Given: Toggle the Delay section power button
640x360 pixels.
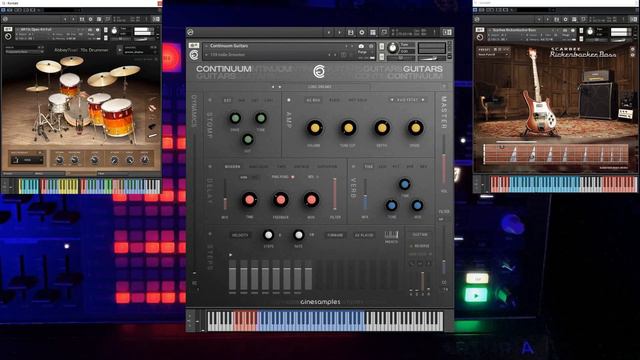Looking at the screenshot, I should (210, 167).
